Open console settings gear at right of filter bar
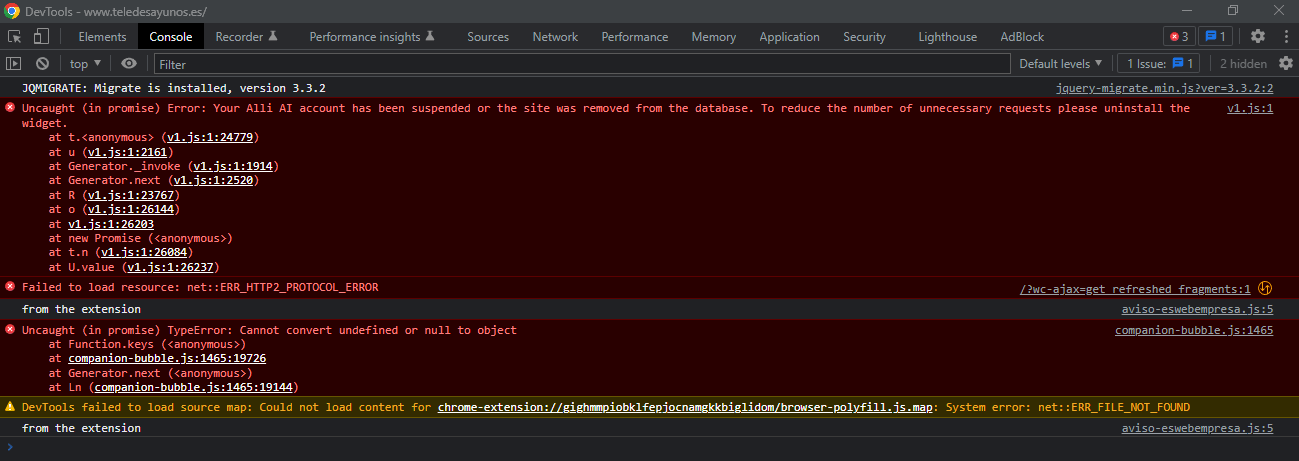The image size is (1299, 461). pos(1285,63)
